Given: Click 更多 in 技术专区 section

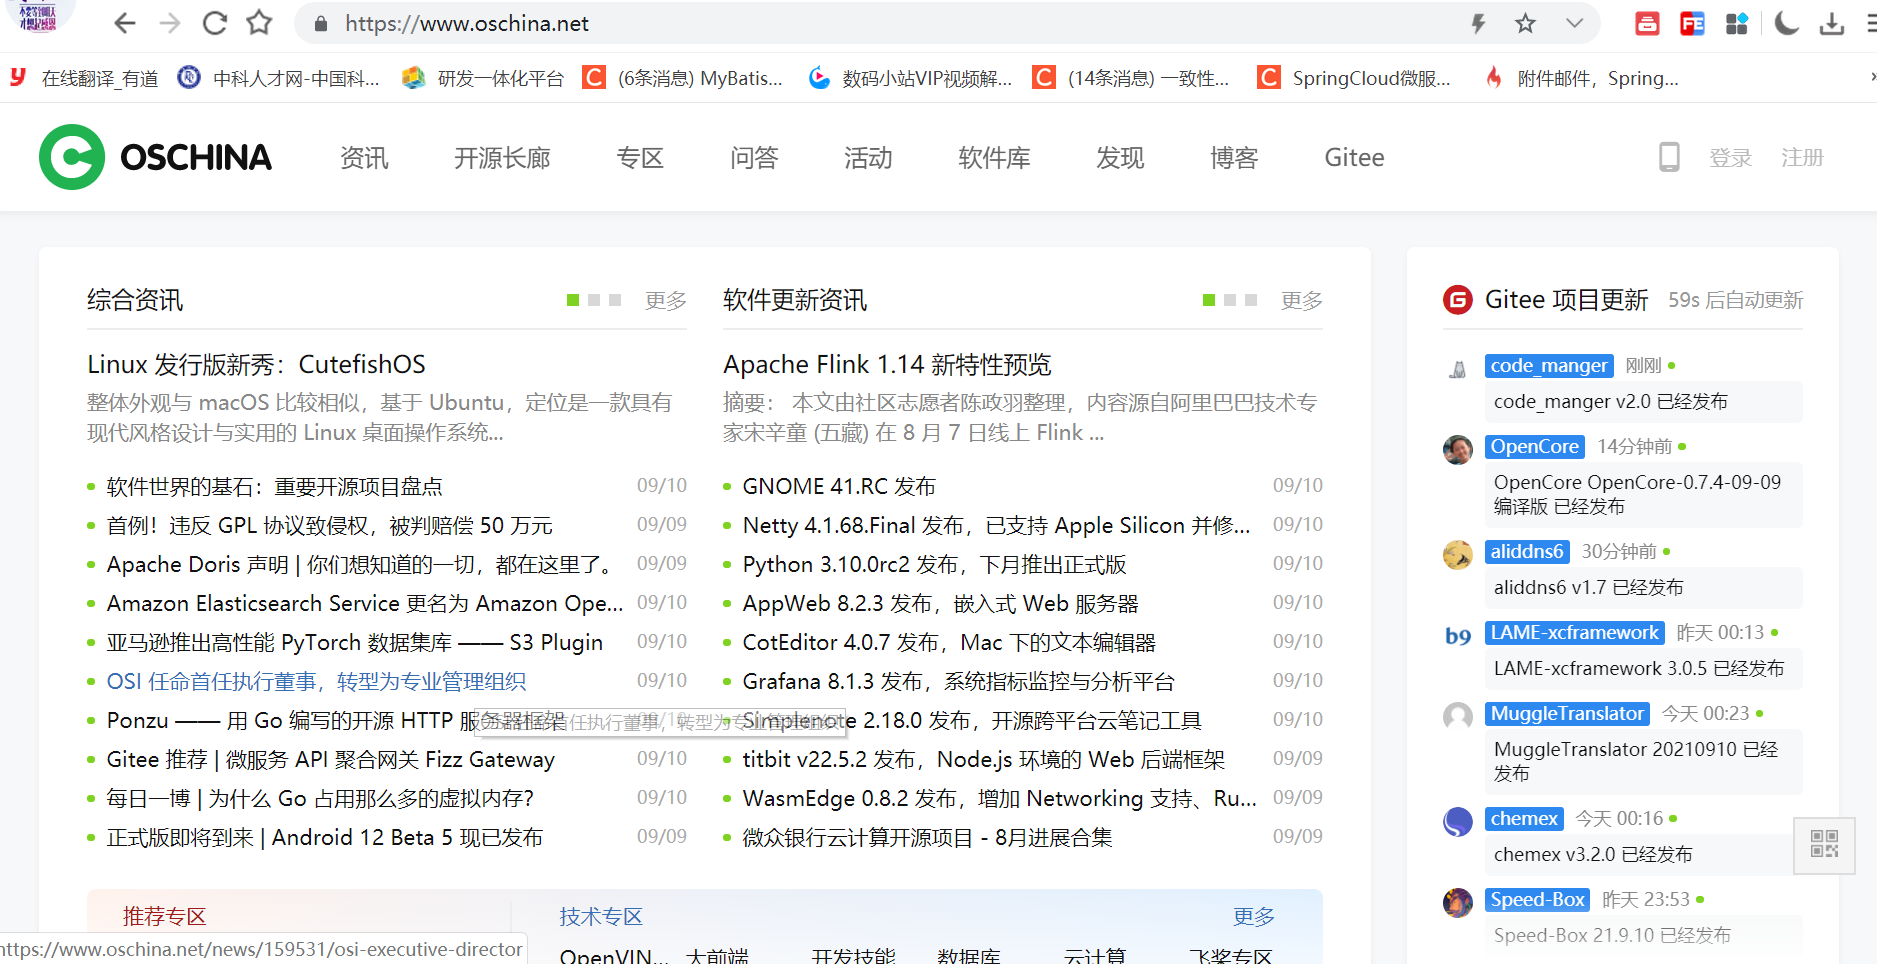Looking at the screenshot, I should tap(1253, 917).
